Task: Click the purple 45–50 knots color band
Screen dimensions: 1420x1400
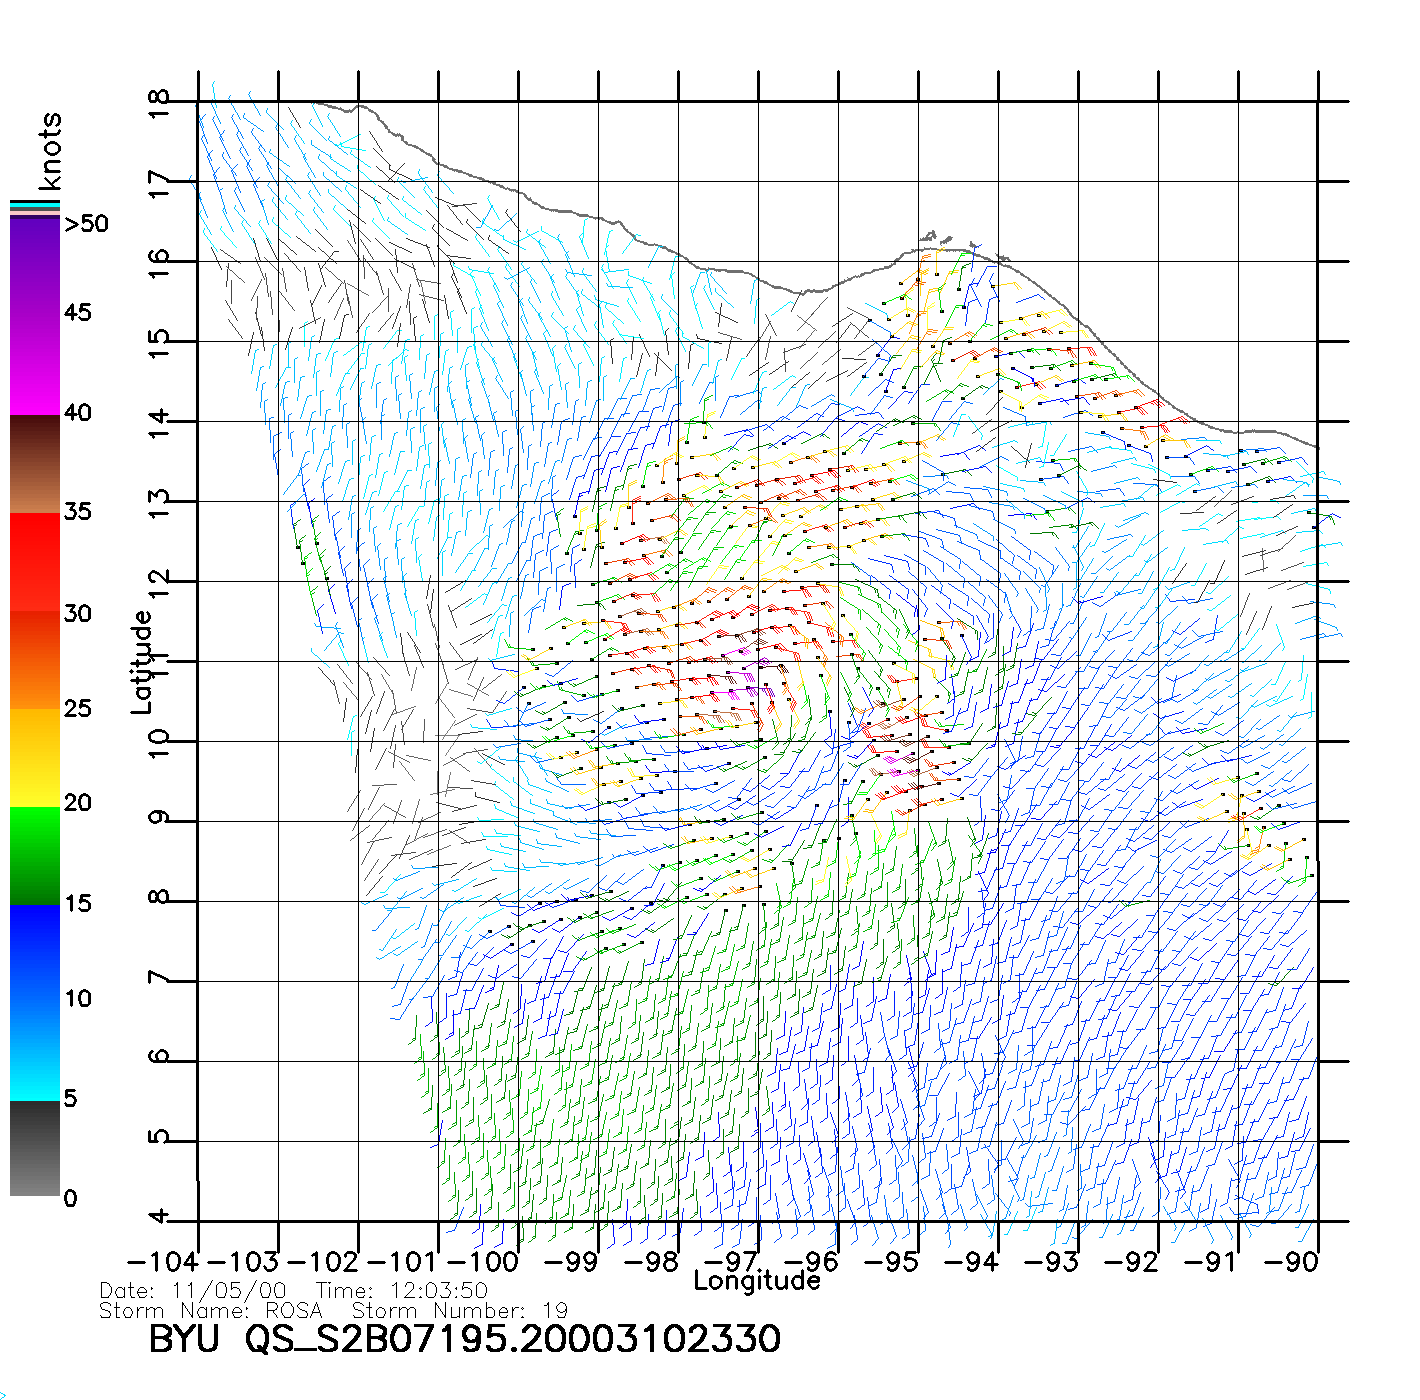Action: pos(35,265)
